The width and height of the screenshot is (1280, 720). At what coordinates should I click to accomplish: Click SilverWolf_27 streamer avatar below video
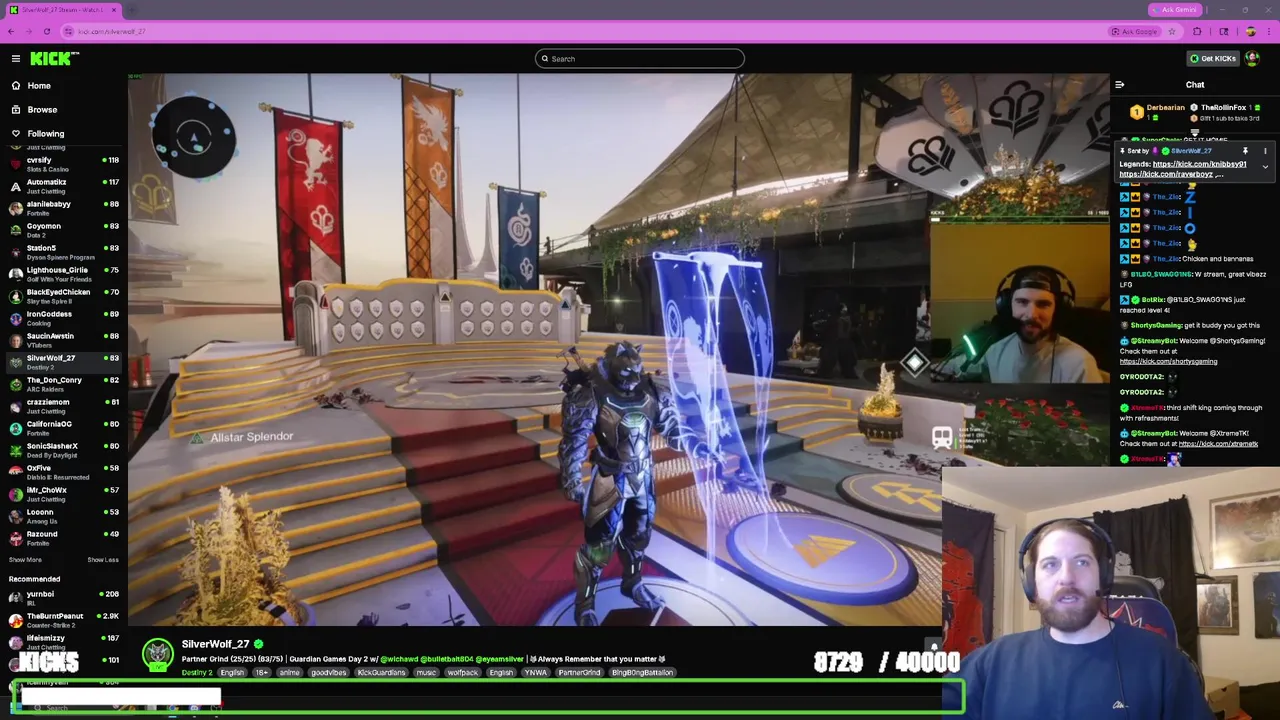[x=157, y=655]
